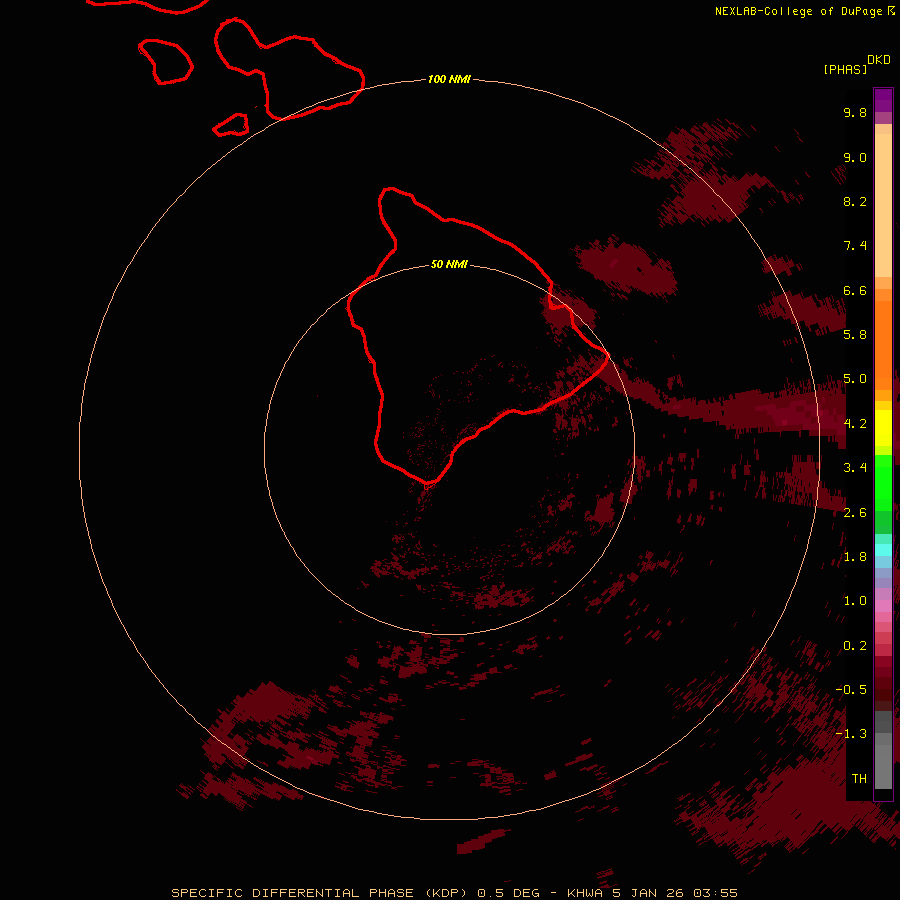
Task: Click the 1.0 legend value
Action: pos(855,600)
